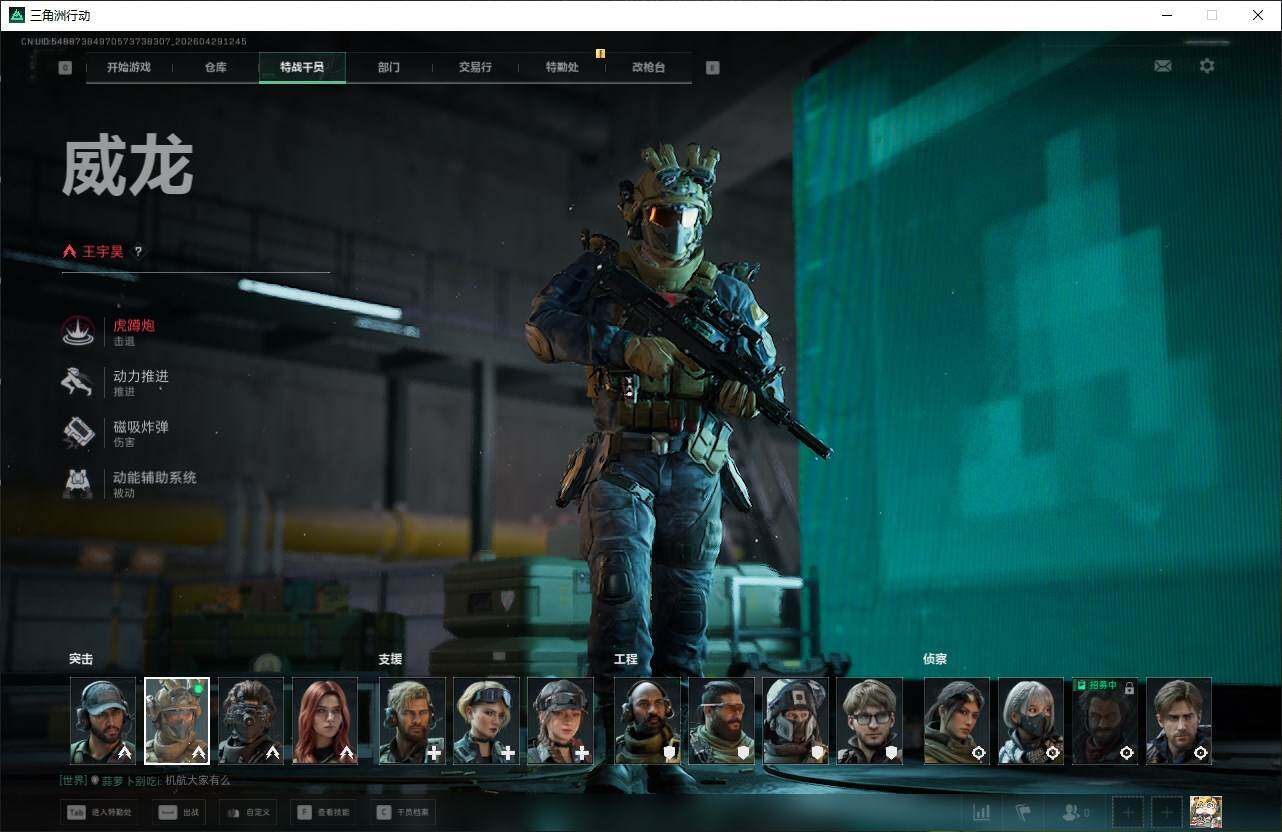Select the red-haired assault operator portrait
The width and height of the screenshot is (1282, 832).
pyautogui.click(x=325, y=721)
